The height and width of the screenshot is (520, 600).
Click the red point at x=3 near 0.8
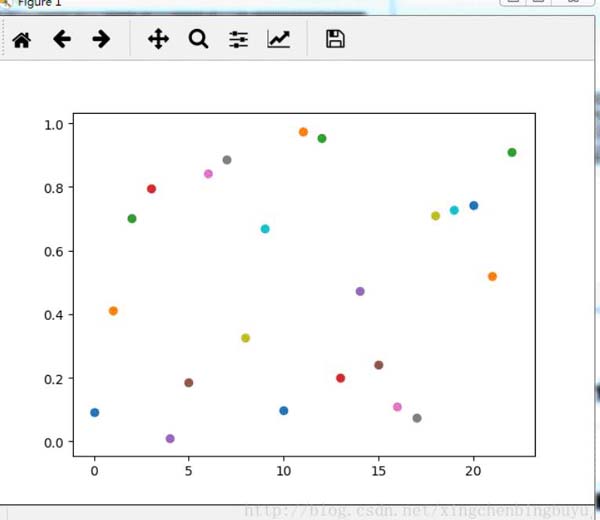151,189
